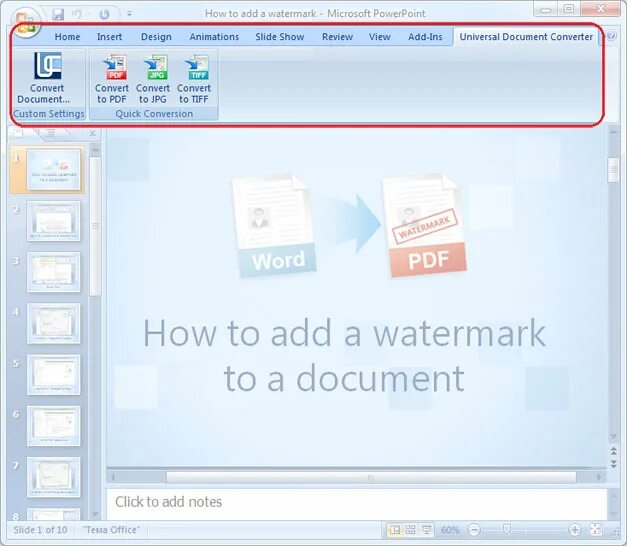Select slide 2 thumbnail
627x546 pixels.
54,221
